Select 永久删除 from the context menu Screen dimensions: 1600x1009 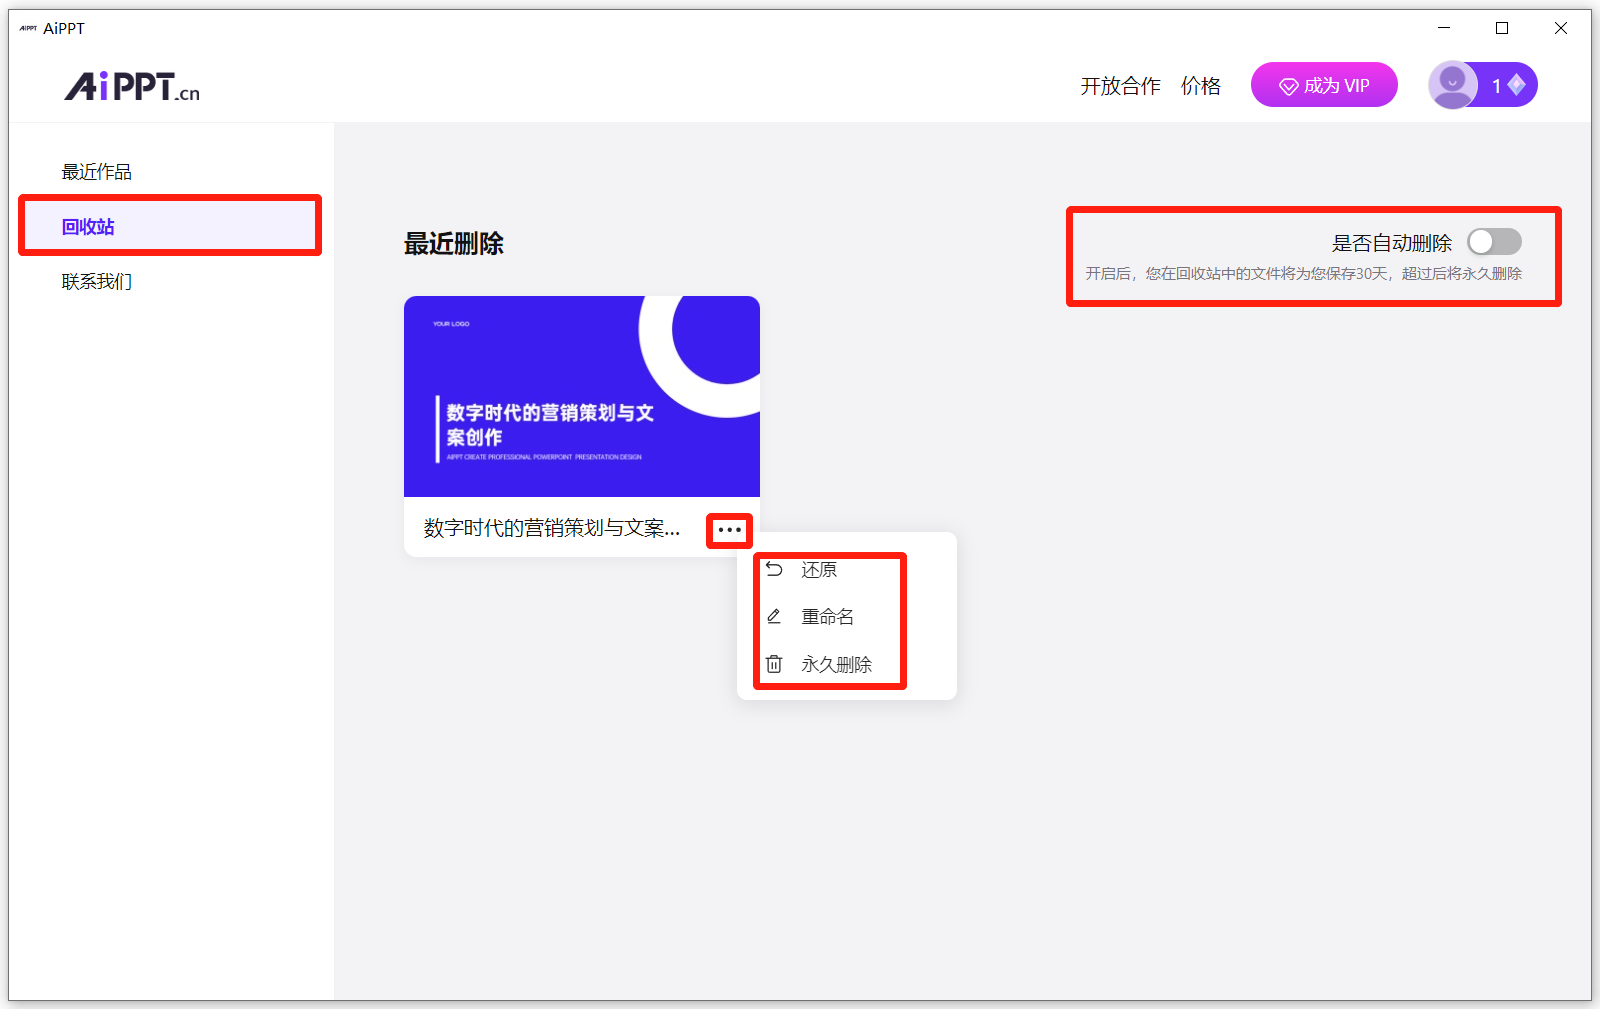coord(836,664)
